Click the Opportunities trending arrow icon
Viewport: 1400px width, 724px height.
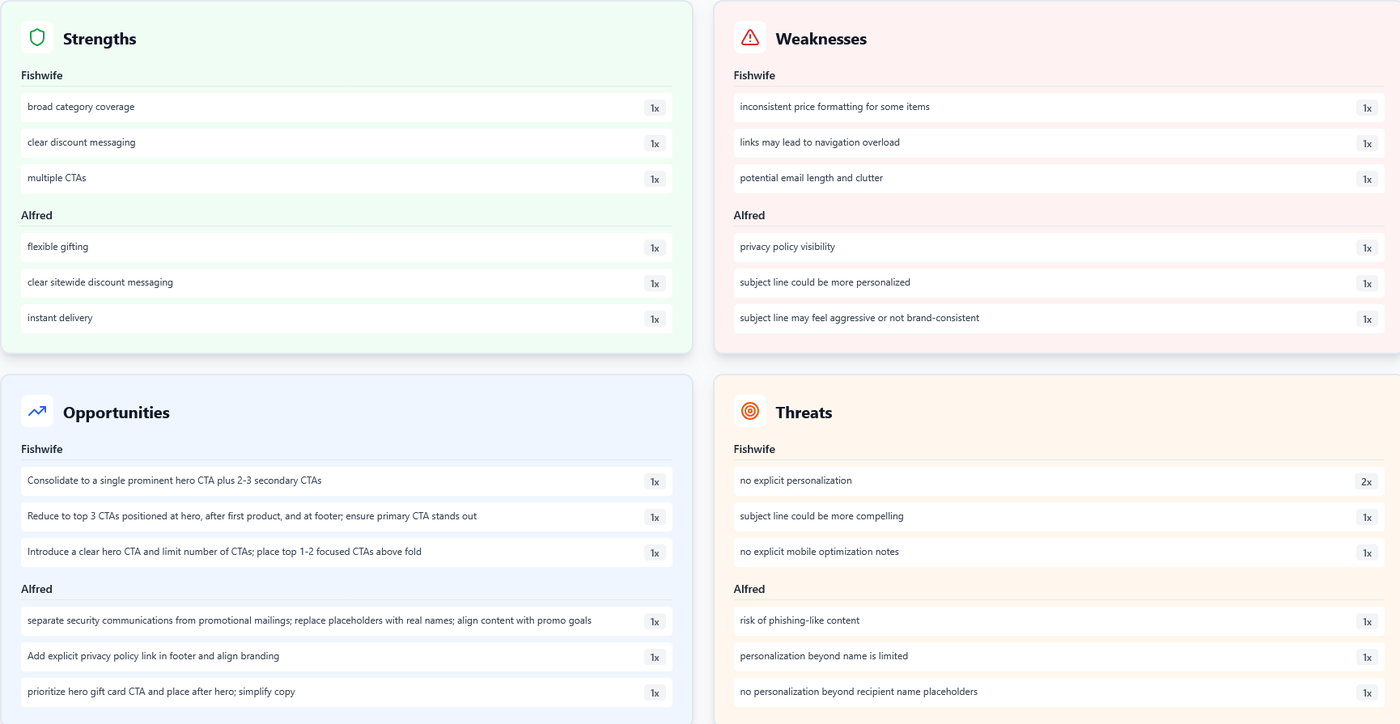click(x=37, y=411)
